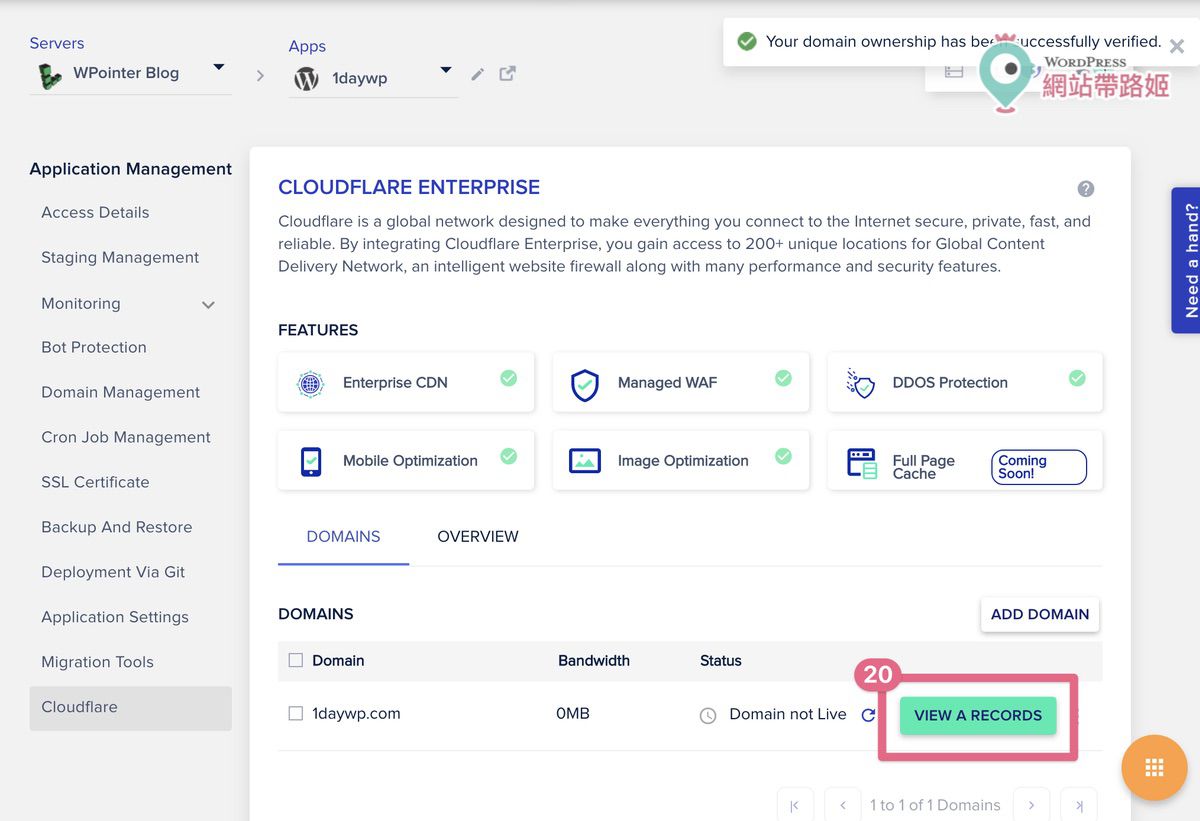Go to Bot Protection settings
The height and width of the screenshot is (821, 1200).
pyautogui.click(x=94, y=348)
